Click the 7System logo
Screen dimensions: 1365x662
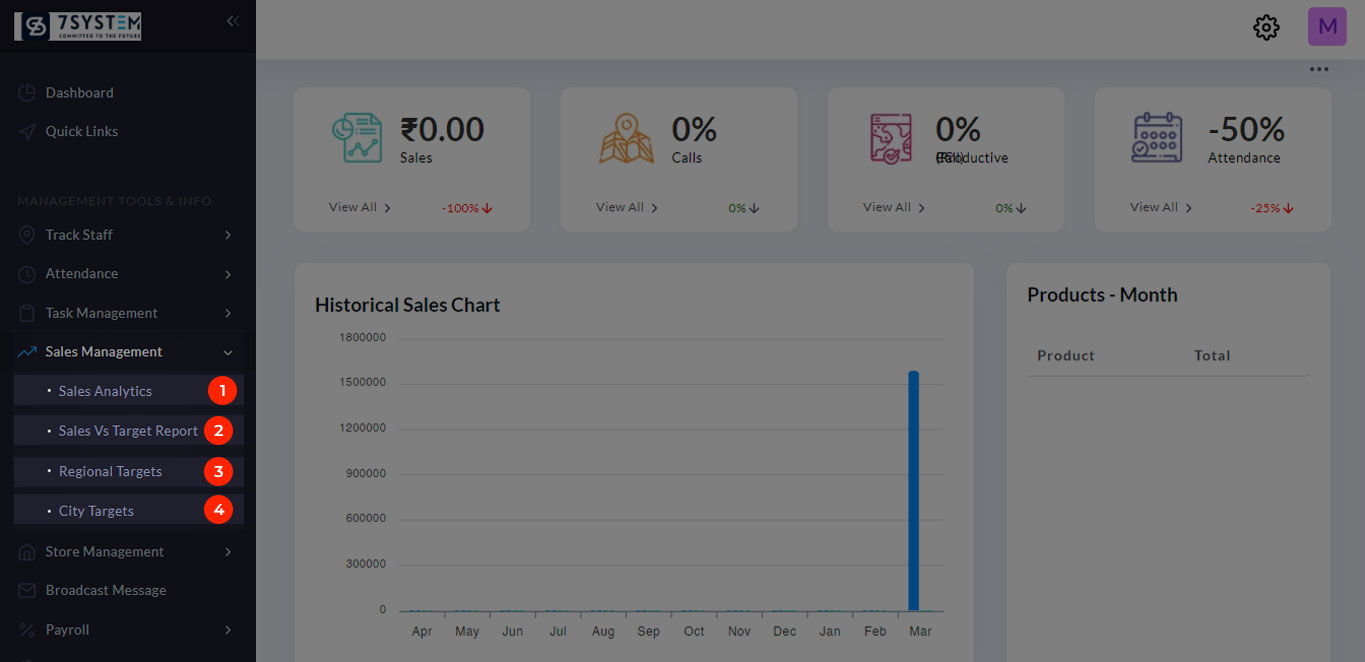click(x=78, y=26)
